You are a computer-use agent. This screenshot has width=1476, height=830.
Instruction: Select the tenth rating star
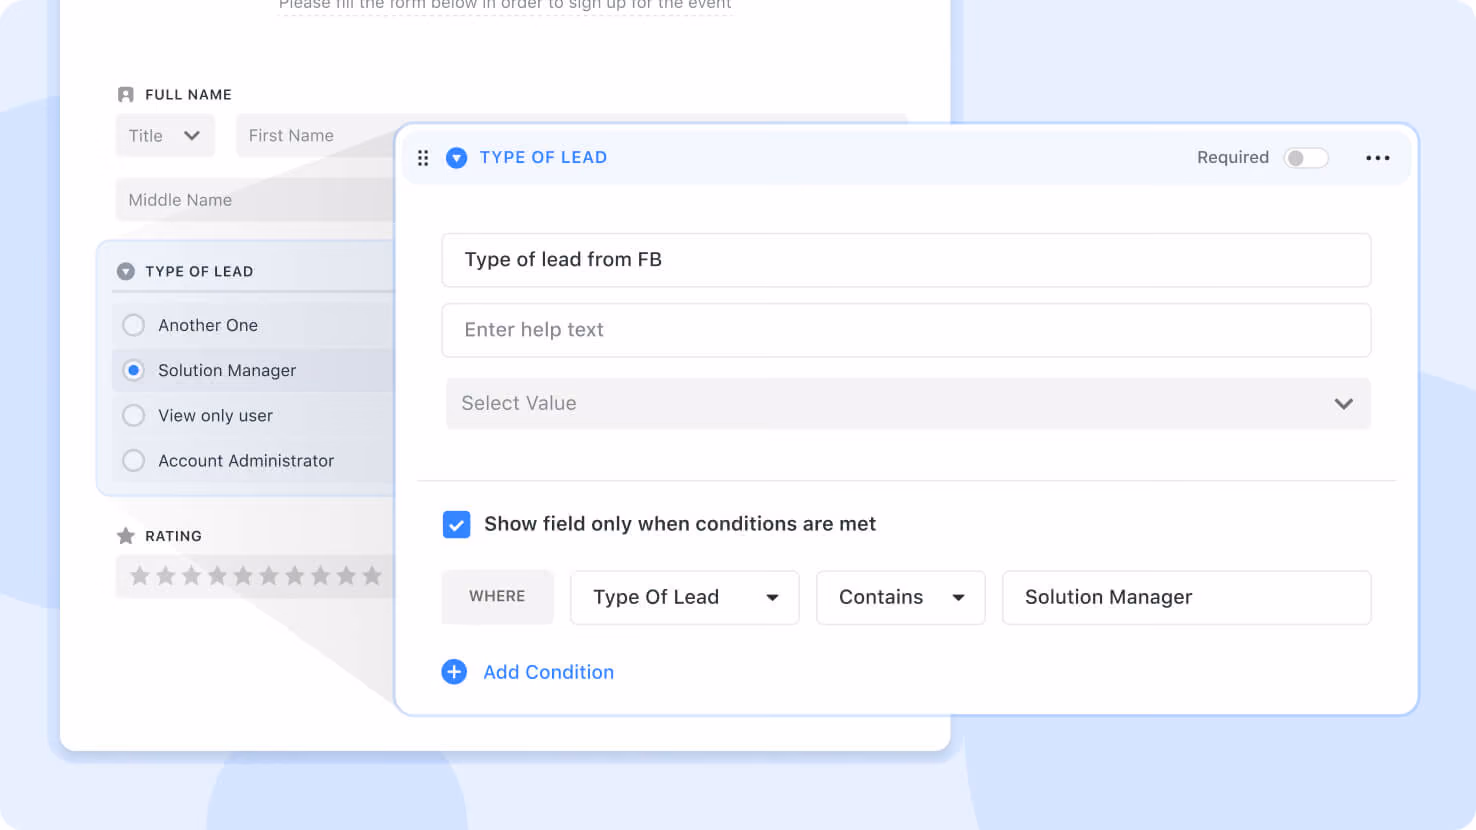[x=372, y=576]
